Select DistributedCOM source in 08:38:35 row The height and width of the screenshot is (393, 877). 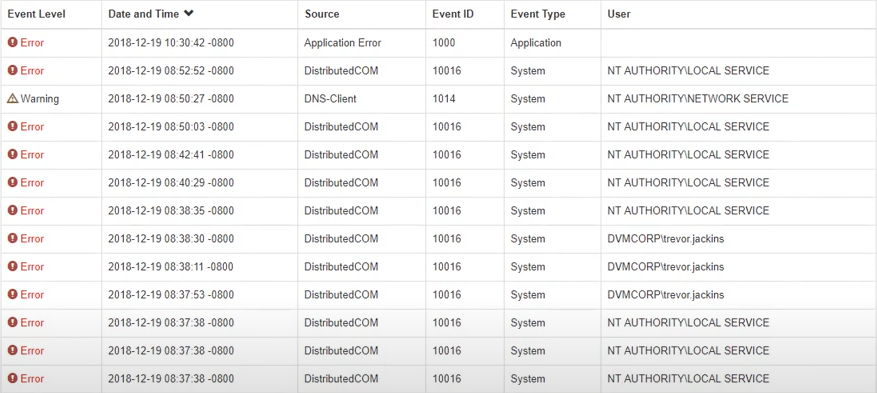pyautogui.click(x=341, y=211)
